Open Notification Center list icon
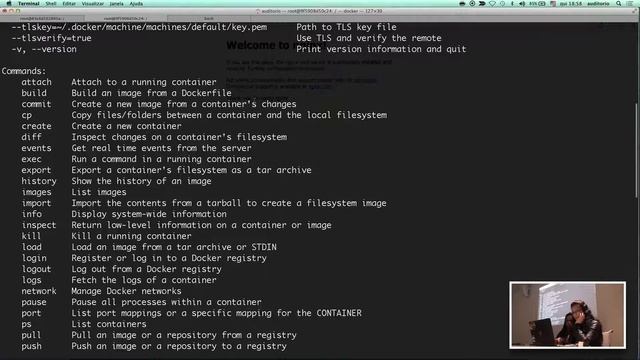This screenshot has height=360, width=640. pyautogui.click(x=630, y=4)
